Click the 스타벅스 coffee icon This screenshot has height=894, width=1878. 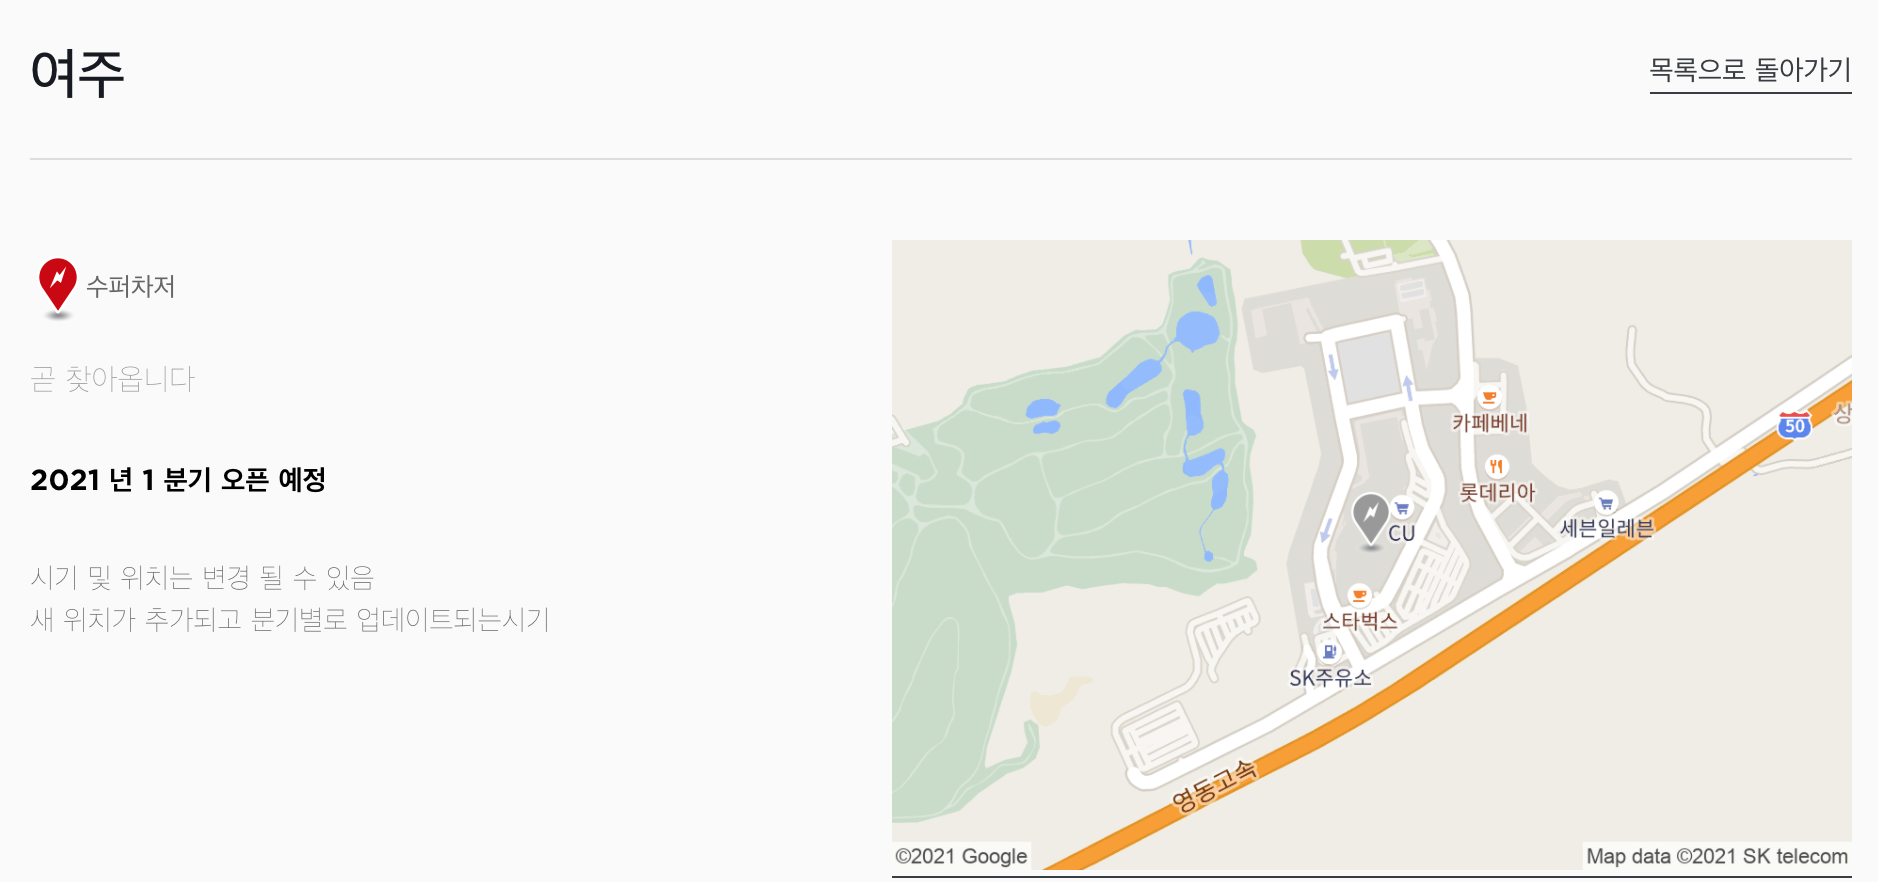coord(1359,595)
